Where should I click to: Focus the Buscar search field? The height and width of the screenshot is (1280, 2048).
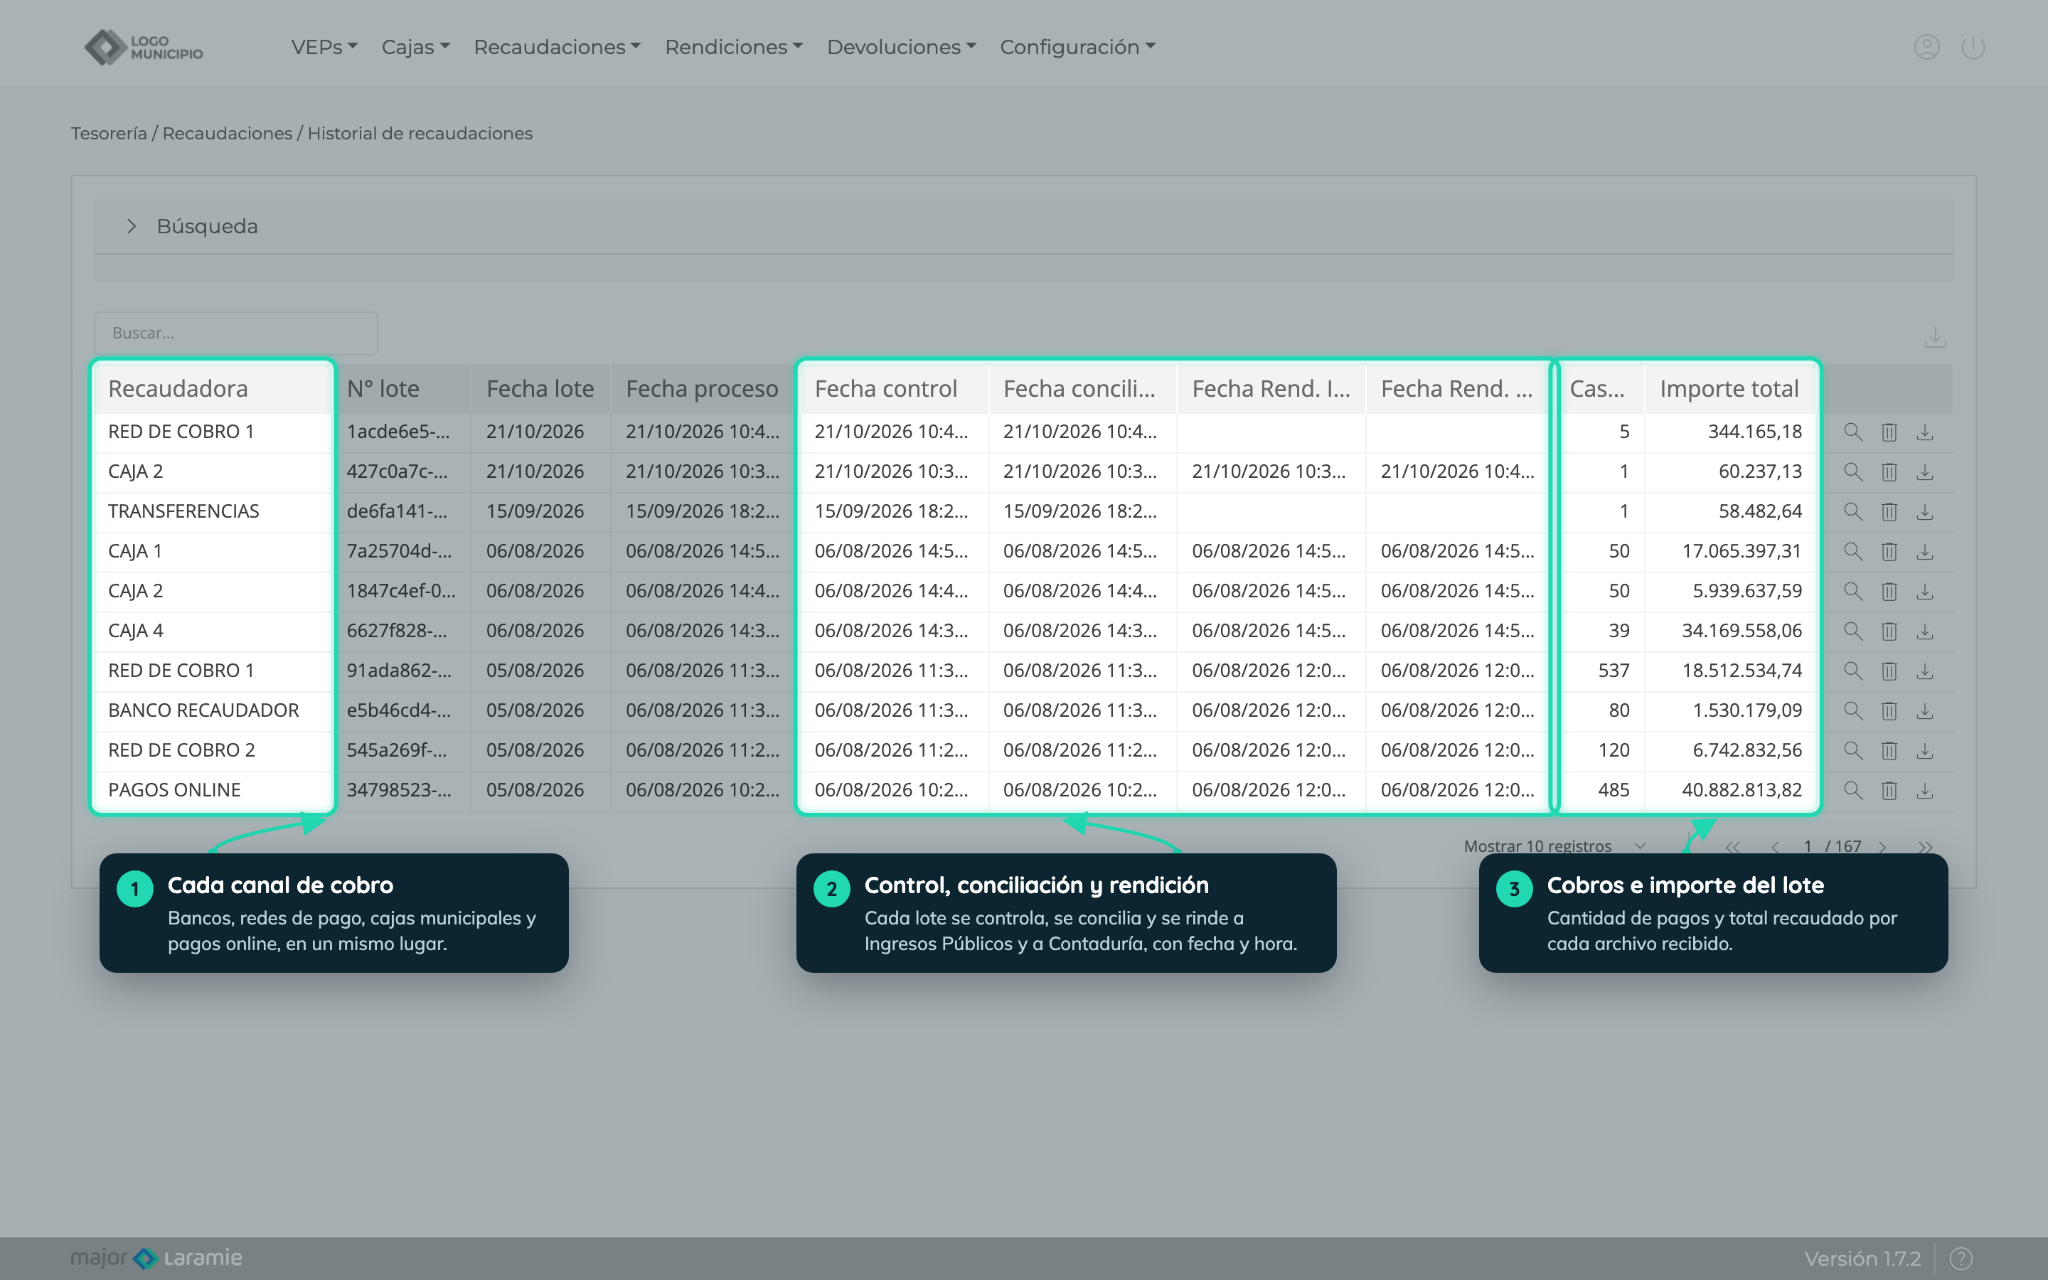[236, 333]
